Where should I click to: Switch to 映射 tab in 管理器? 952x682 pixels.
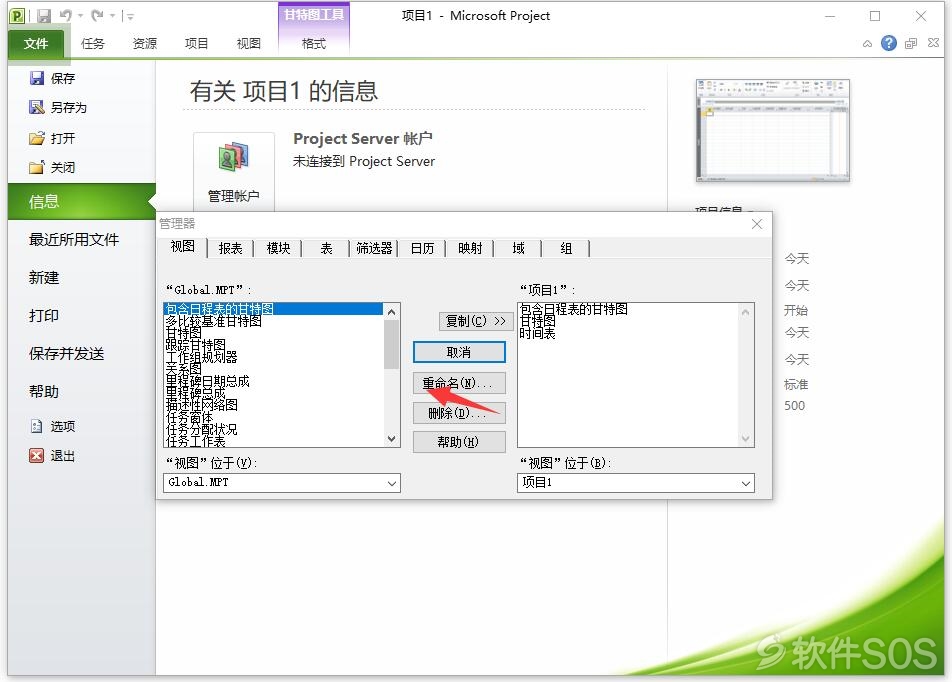coord(471,248)
